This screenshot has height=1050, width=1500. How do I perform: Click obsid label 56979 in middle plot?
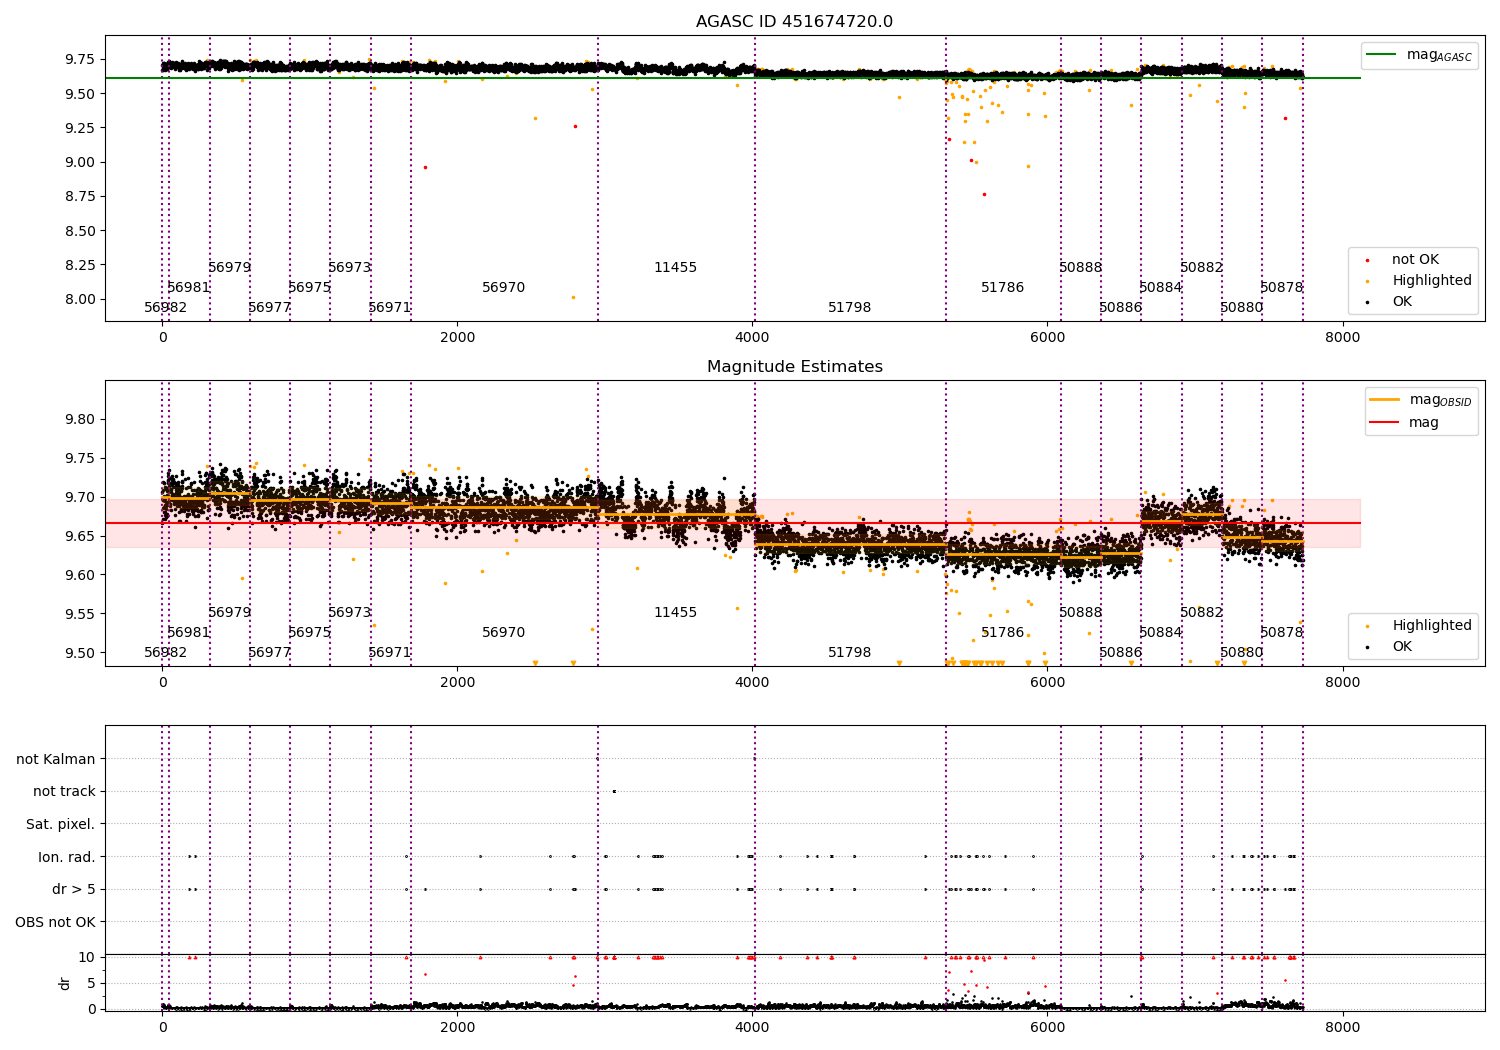[x=230, y=613]
